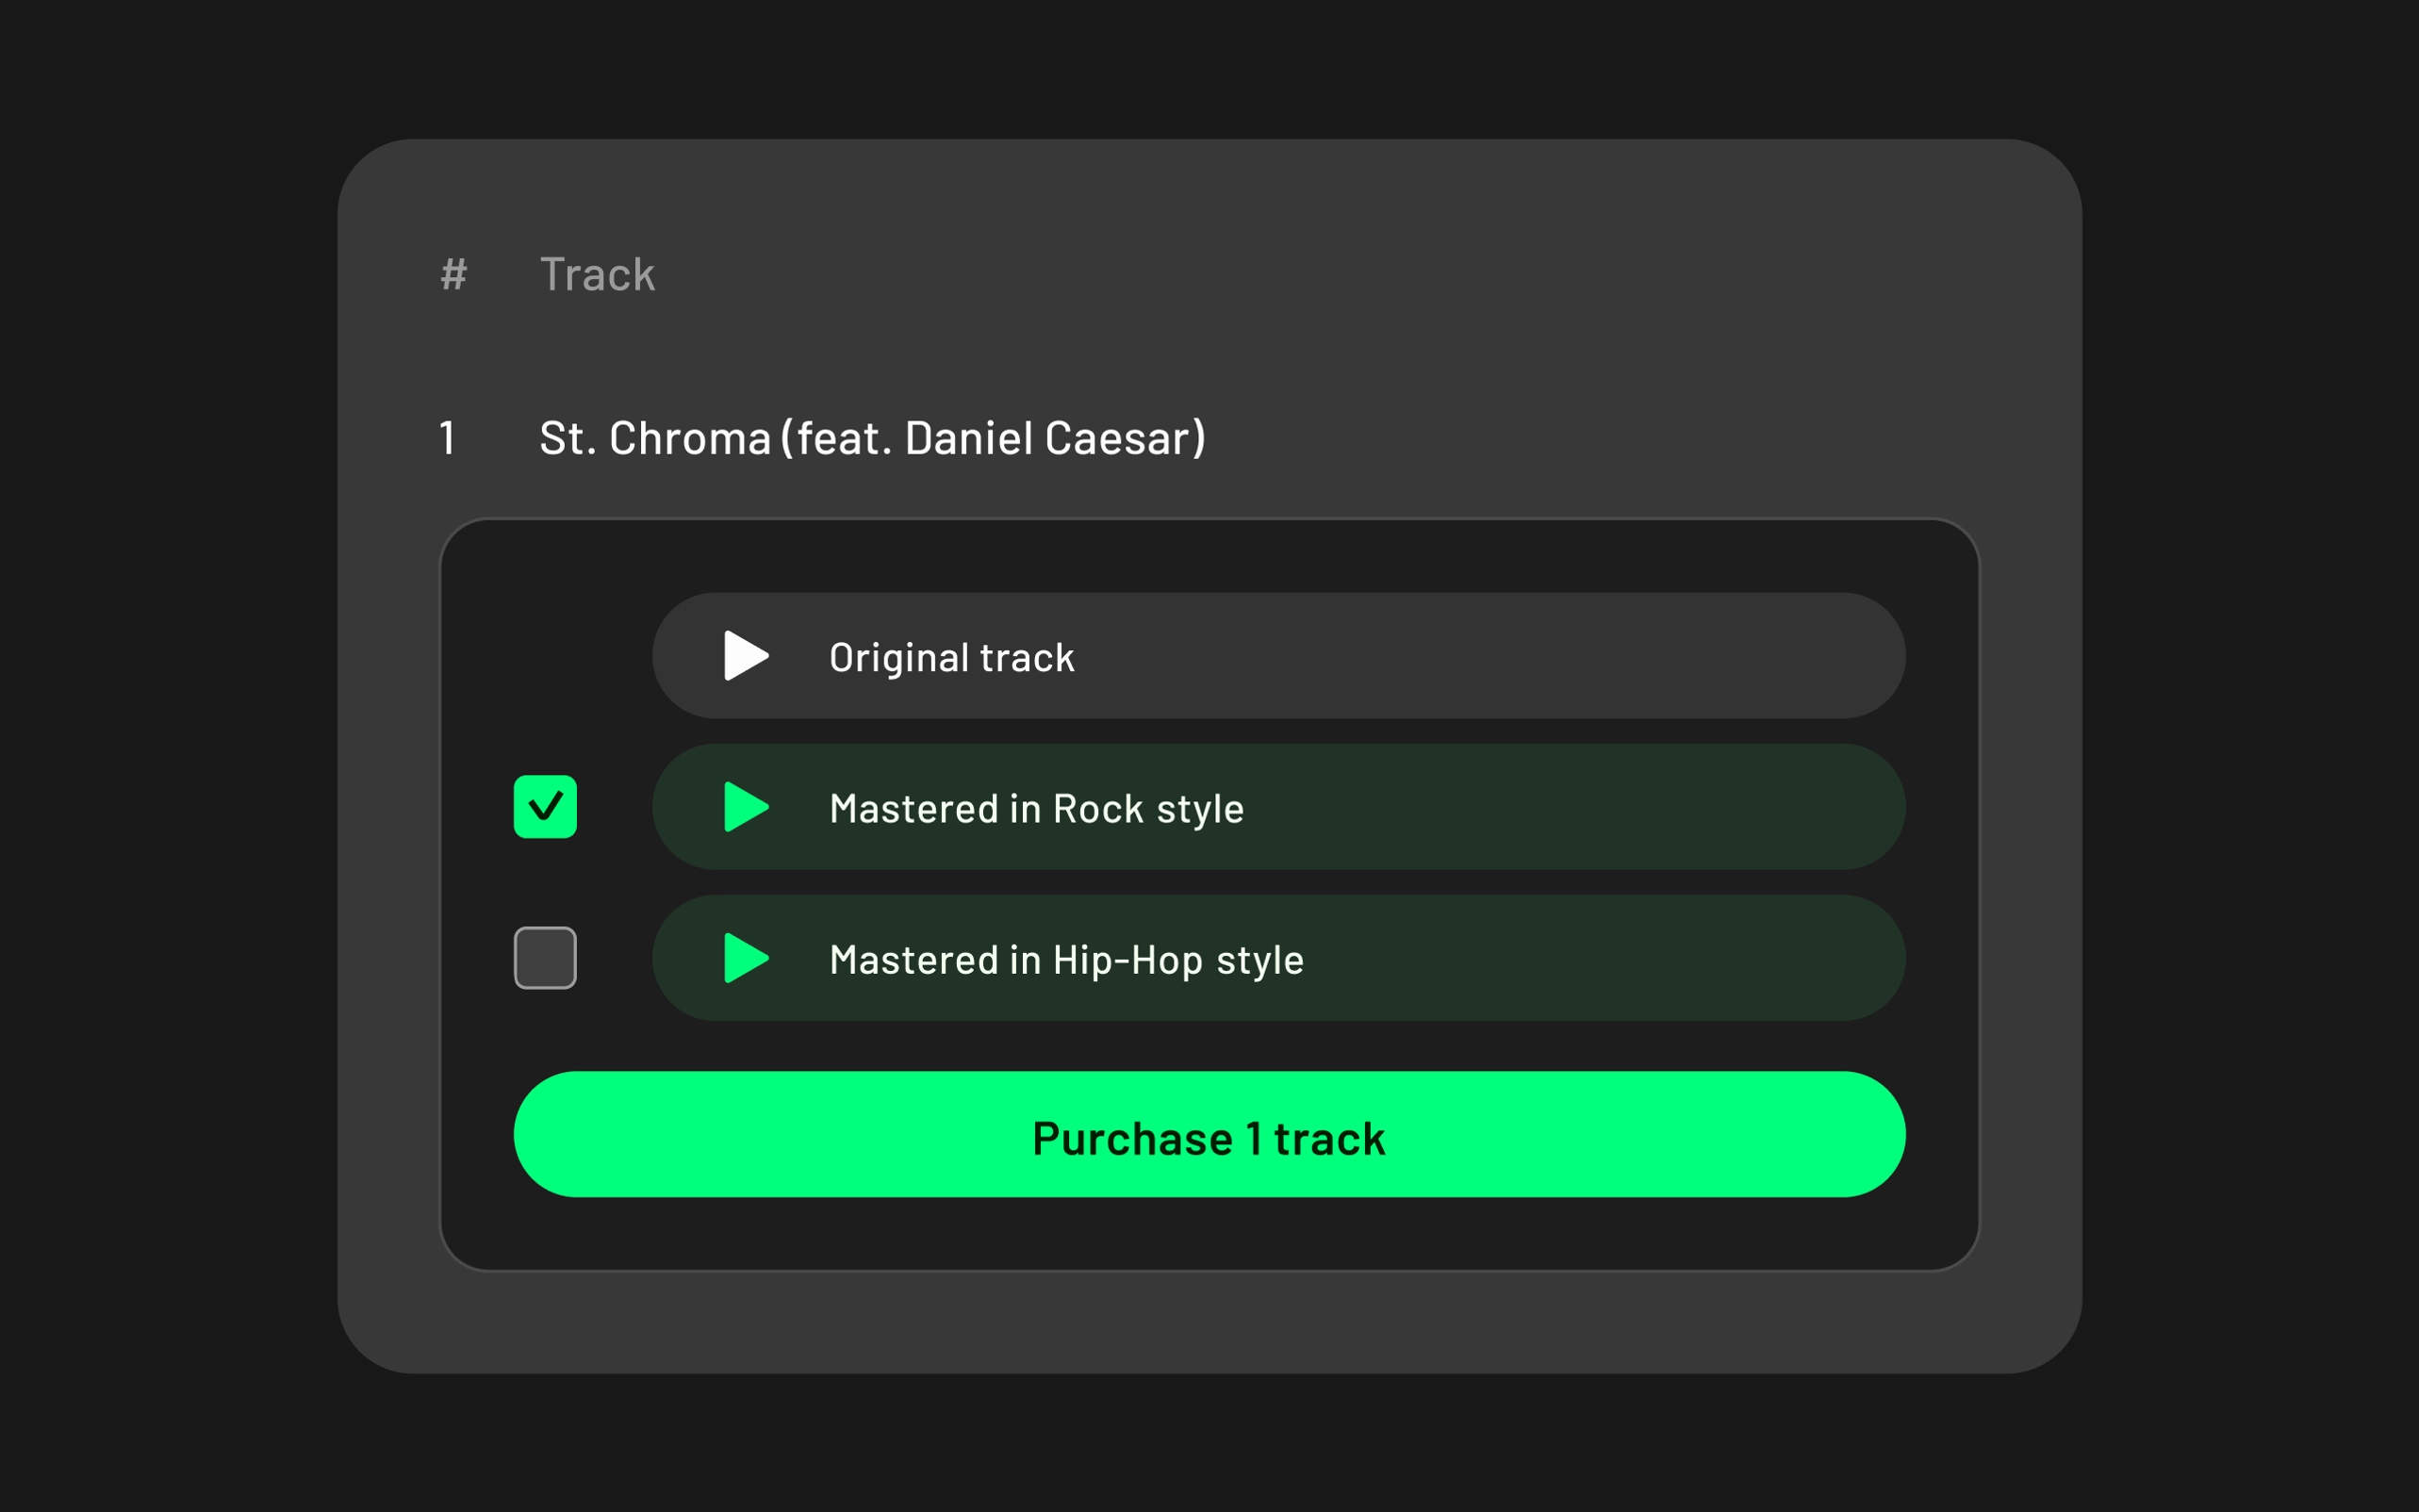Click the "Mastered in Hip-Hop style" label

[x=1066, y=960]
